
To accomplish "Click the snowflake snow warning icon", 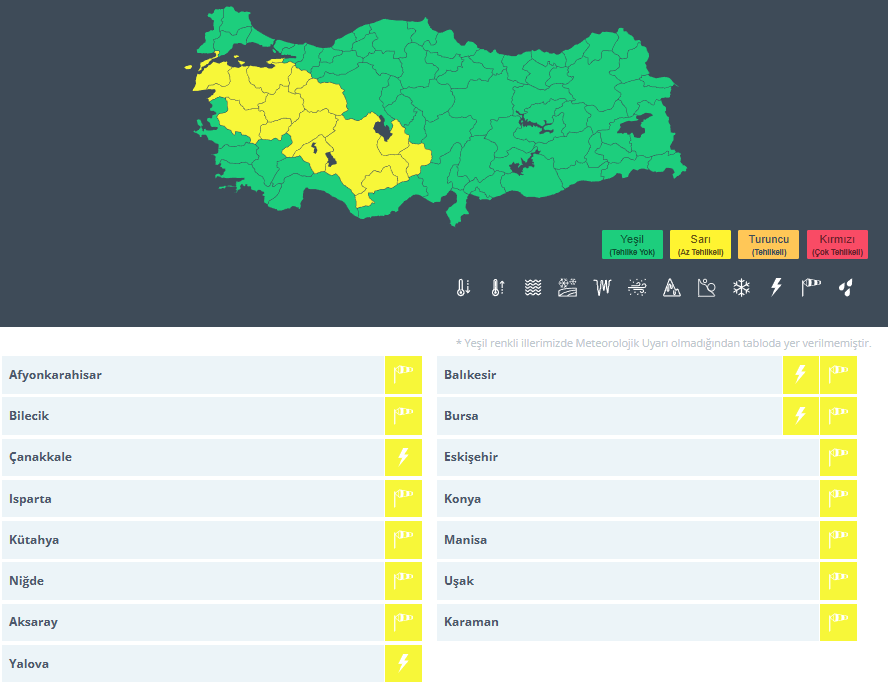I will pos(741,288).
